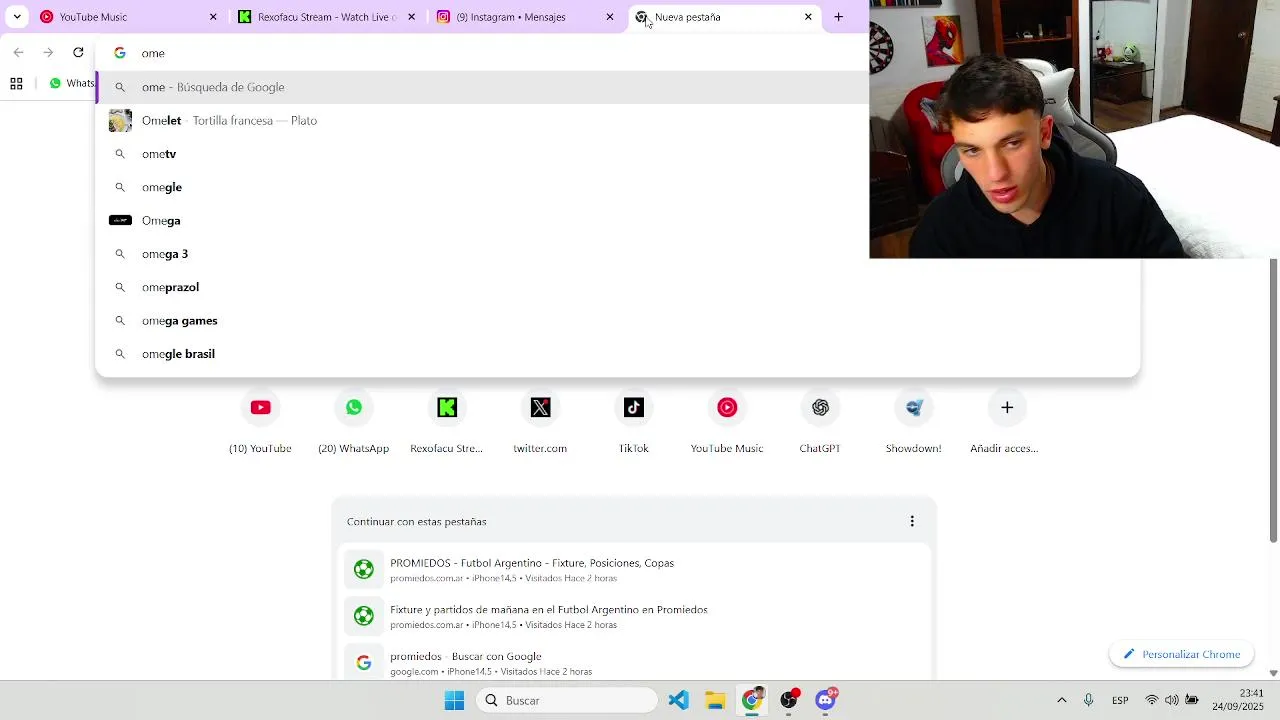Choose the omega games suggestion
This screenshot has width=1280, height=720.
pos(617,321)
